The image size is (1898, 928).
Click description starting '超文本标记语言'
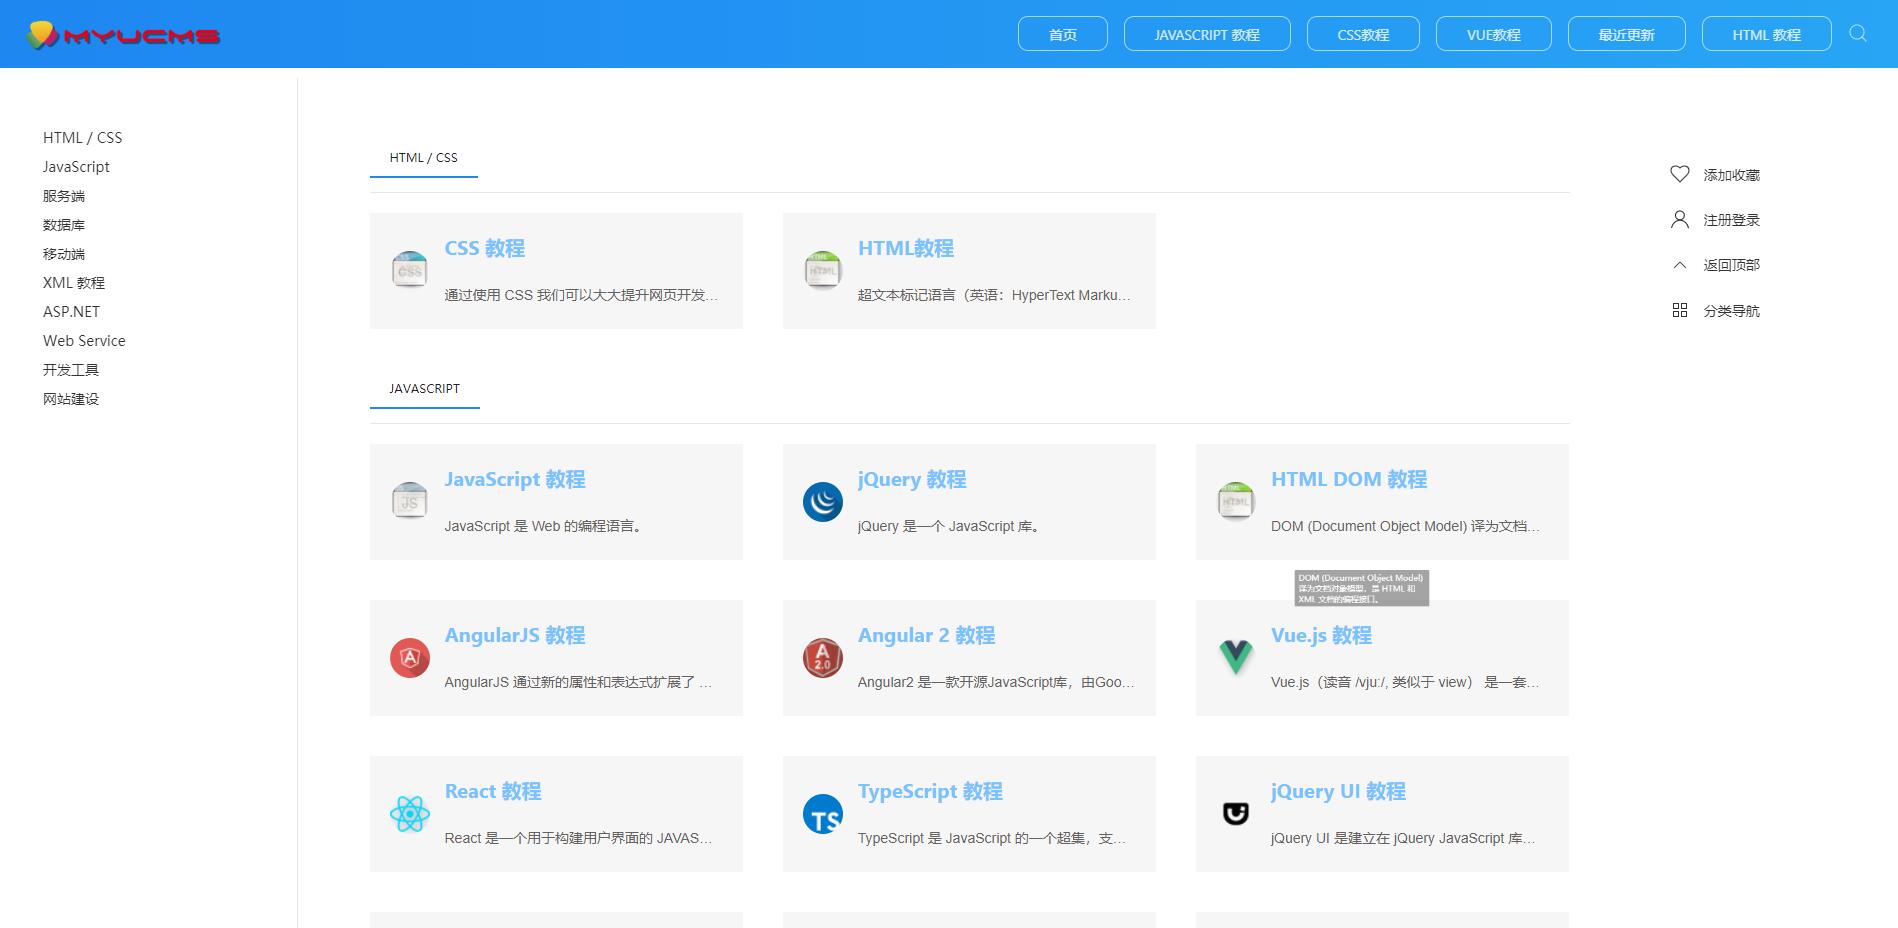pos(994,295)
